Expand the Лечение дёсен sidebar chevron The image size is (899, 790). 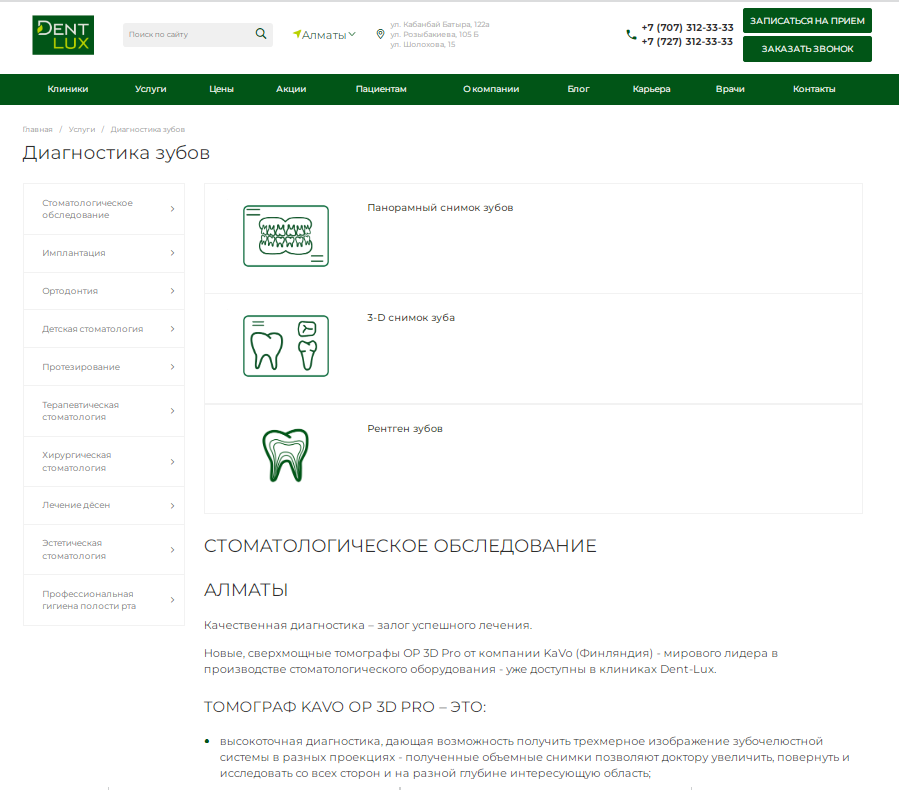coord(173,505)
